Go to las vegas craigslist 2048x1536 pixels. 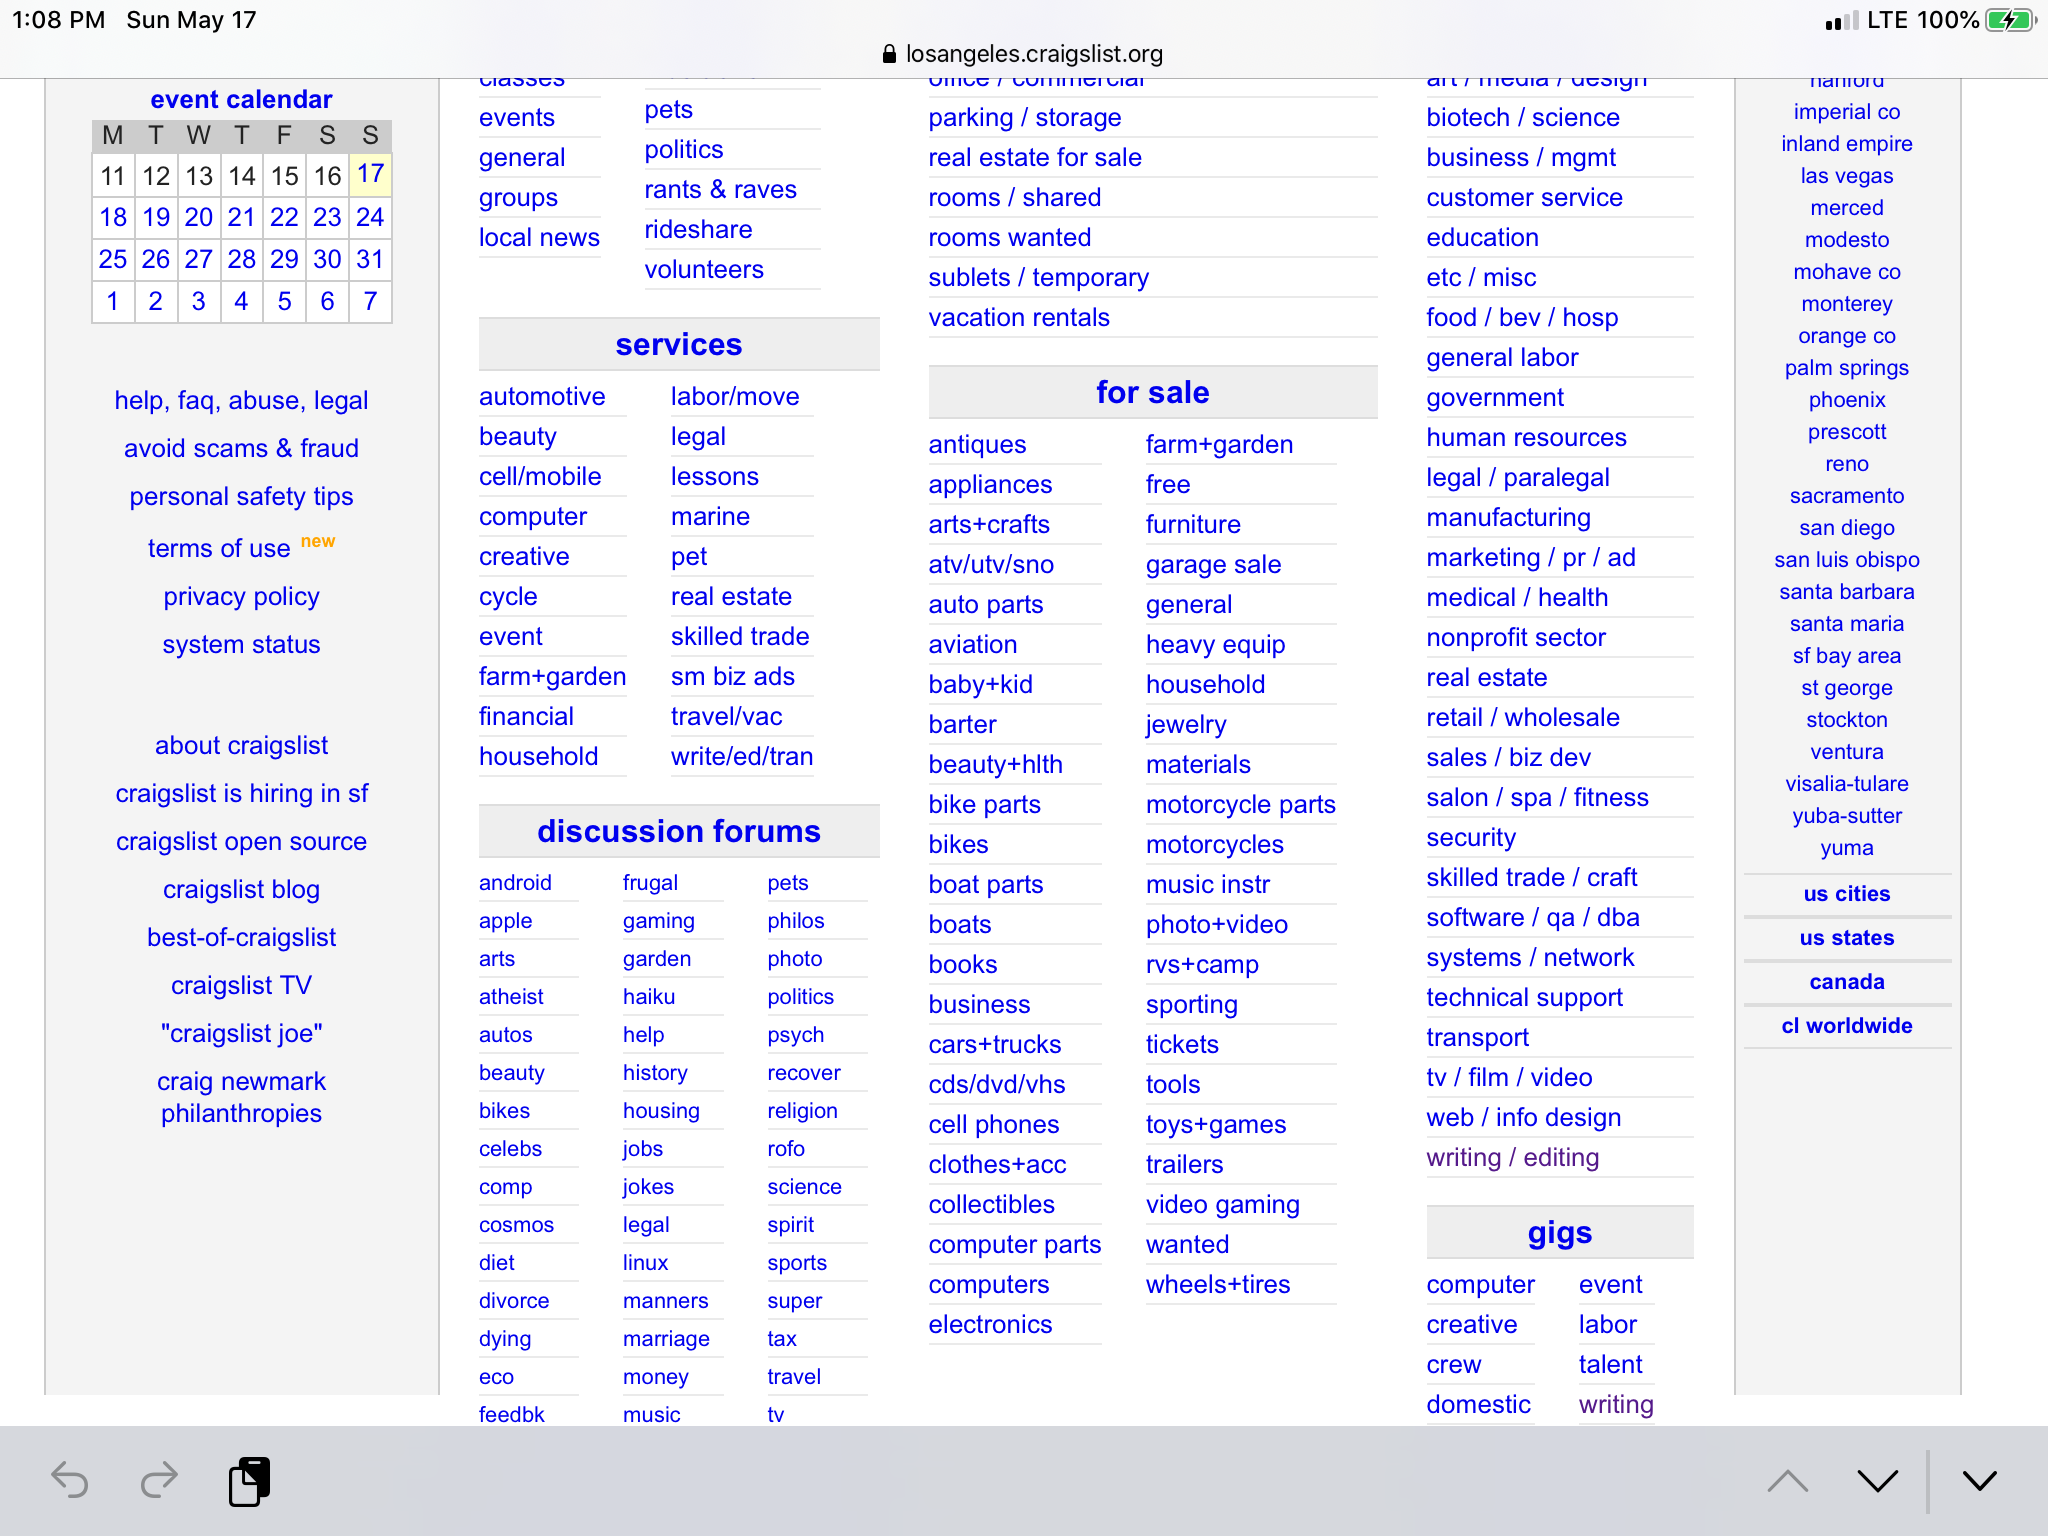point(1846,175)
